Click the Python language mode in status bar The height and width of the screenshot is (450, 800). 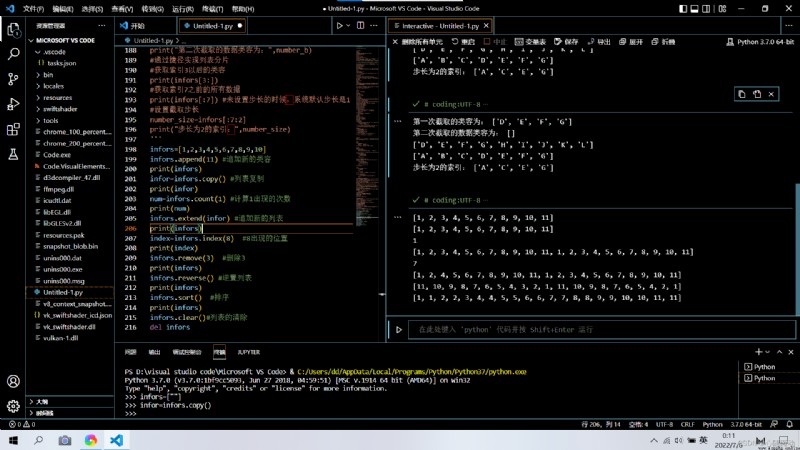[x=712, y=424]
